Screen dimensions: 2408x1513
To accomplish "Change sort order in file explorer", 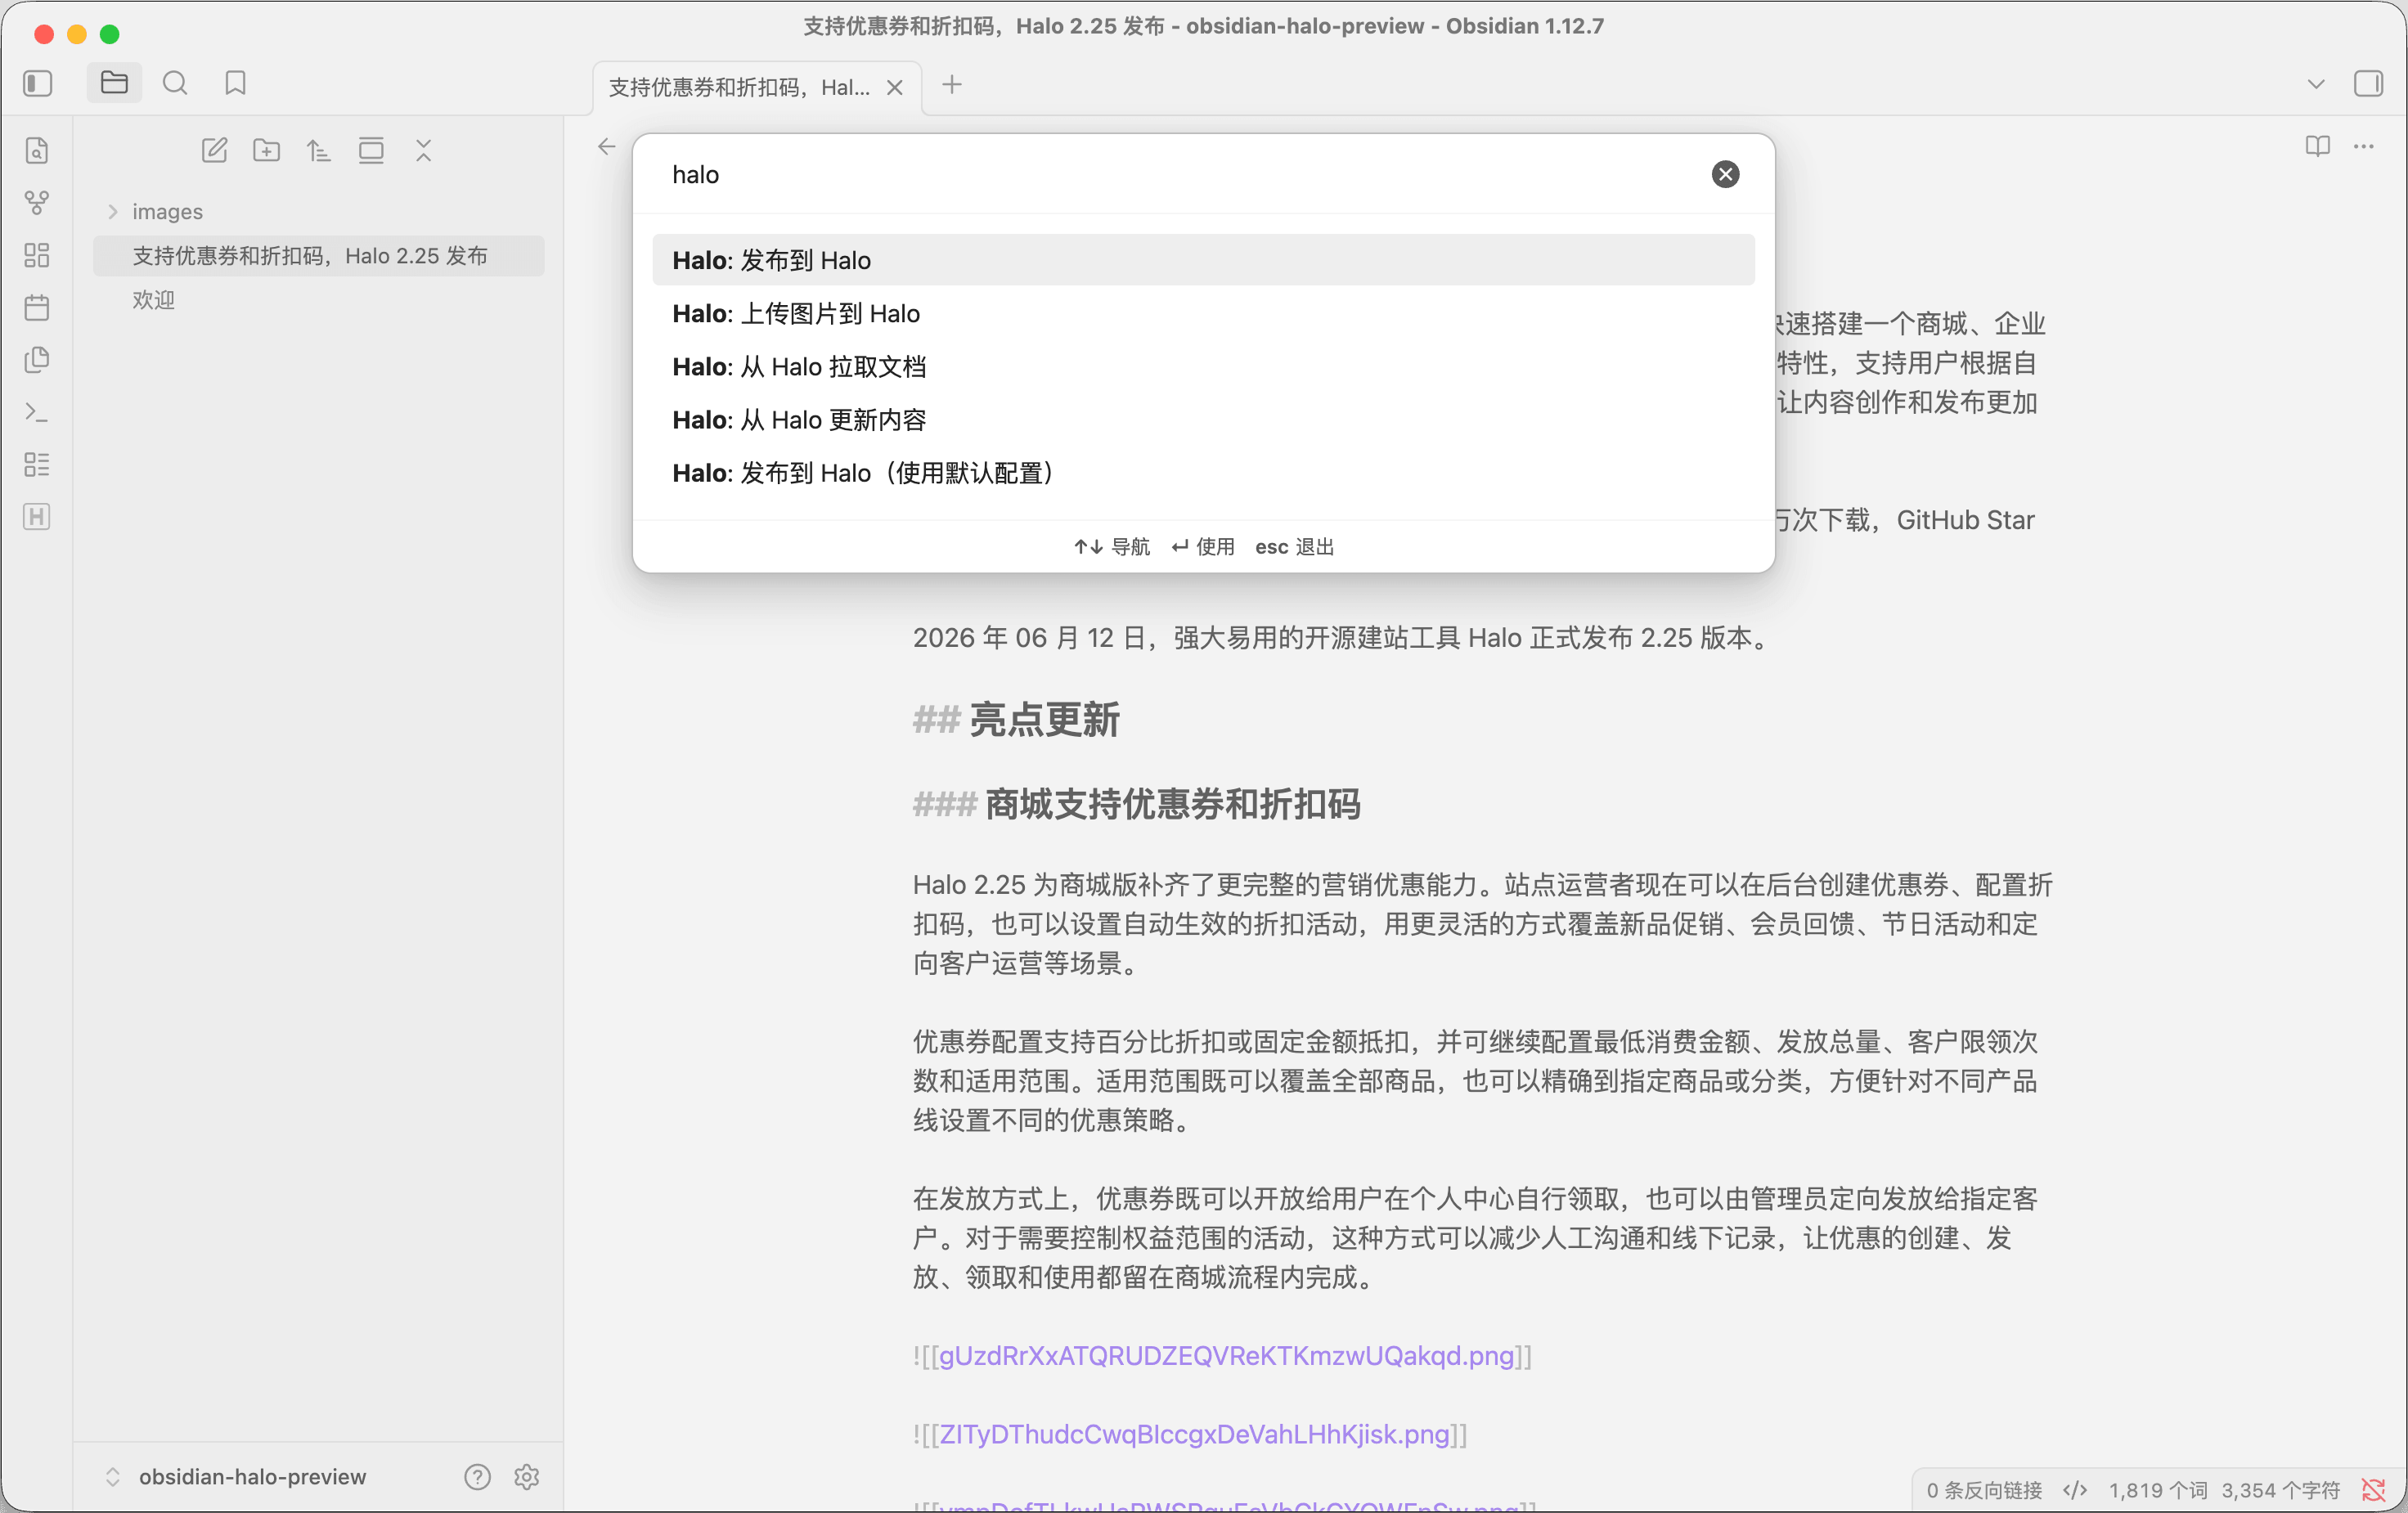I will [319, 151].
